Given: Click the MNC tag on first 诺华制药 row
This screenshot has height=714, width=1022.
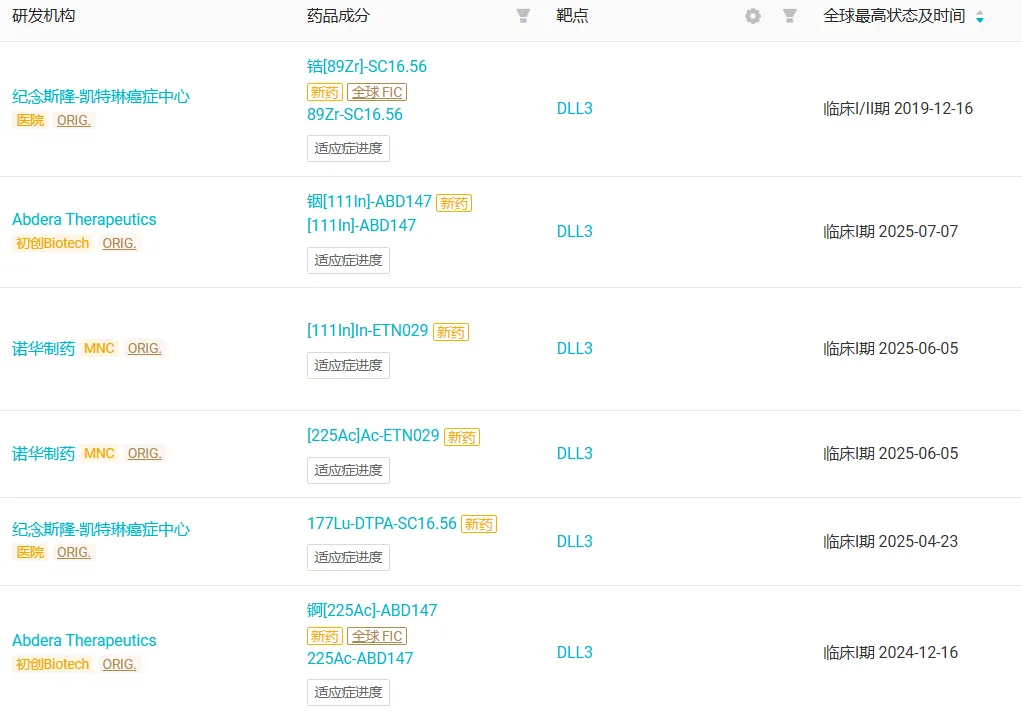Looking at the screenshot, I should [x=100, y=348].
